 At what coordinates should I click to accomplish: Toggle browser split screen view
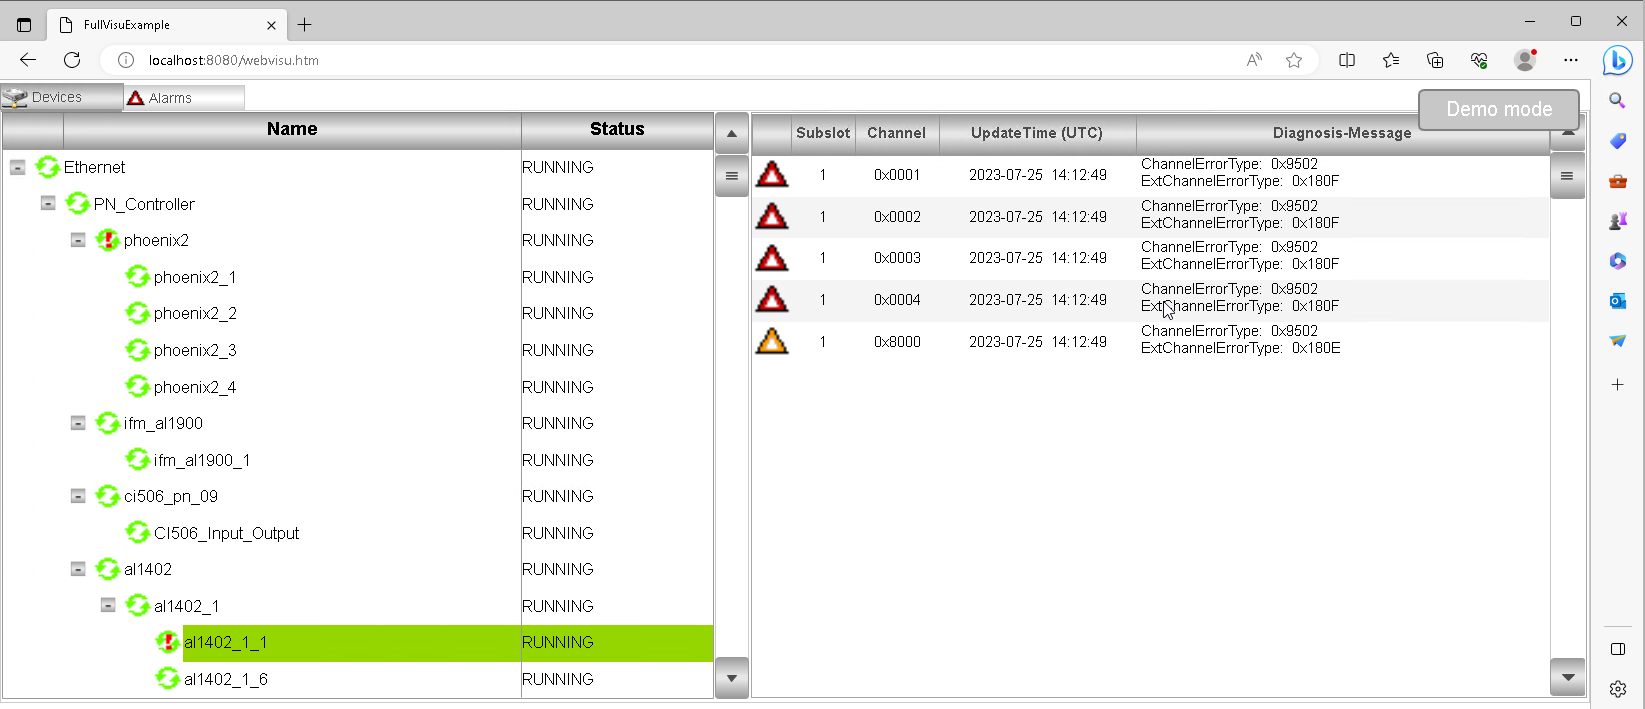coord(1347,60)
